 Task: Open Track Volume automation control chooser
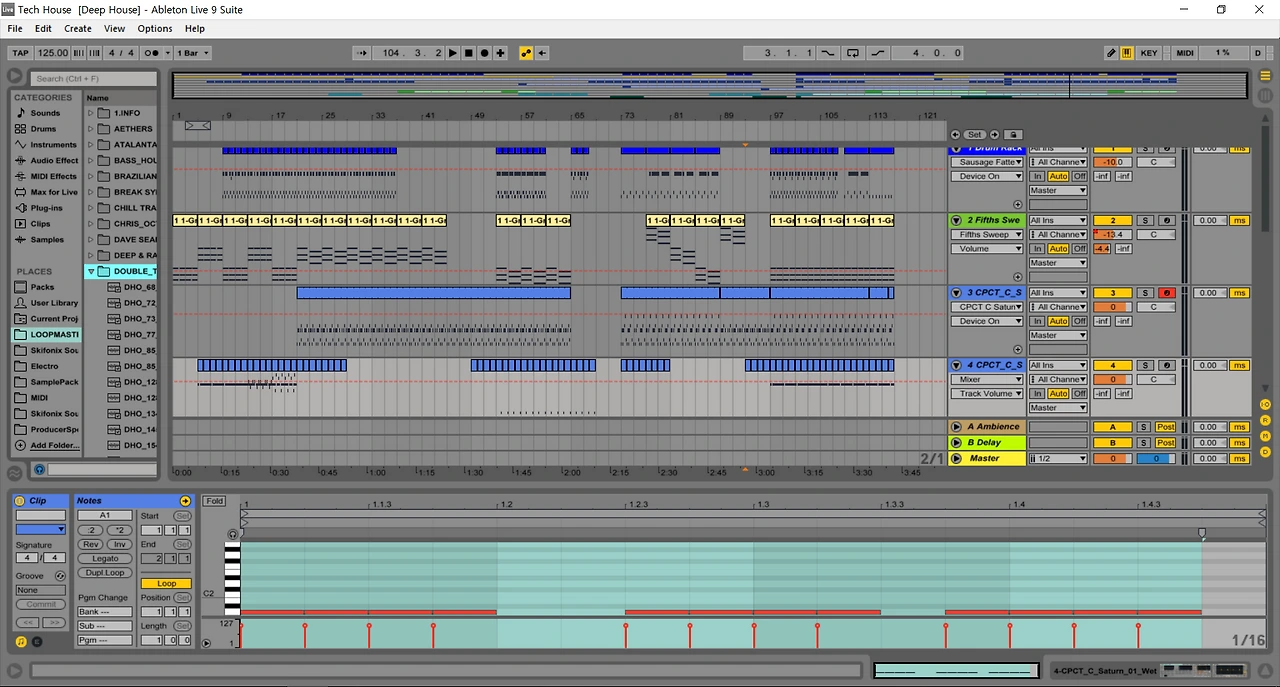(987, 394)
